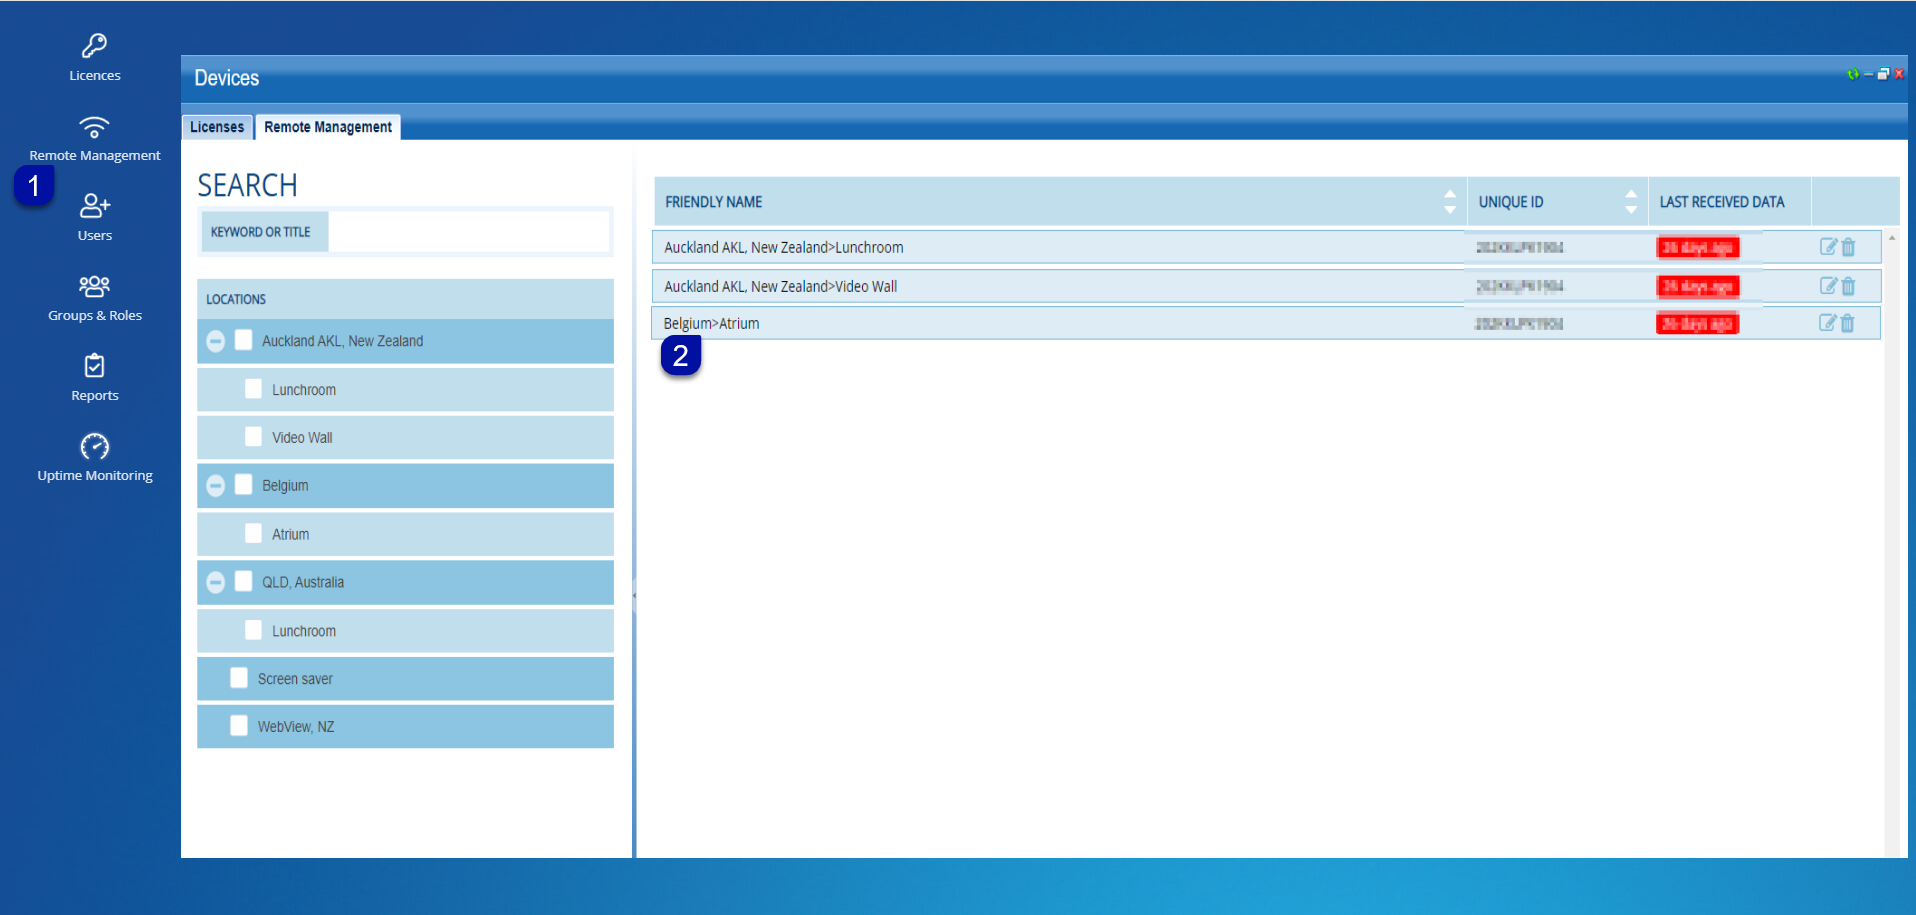Click the red last-received badge for Belgium>Atrium
The image size is (1916, 915).
coord(1697,323)
